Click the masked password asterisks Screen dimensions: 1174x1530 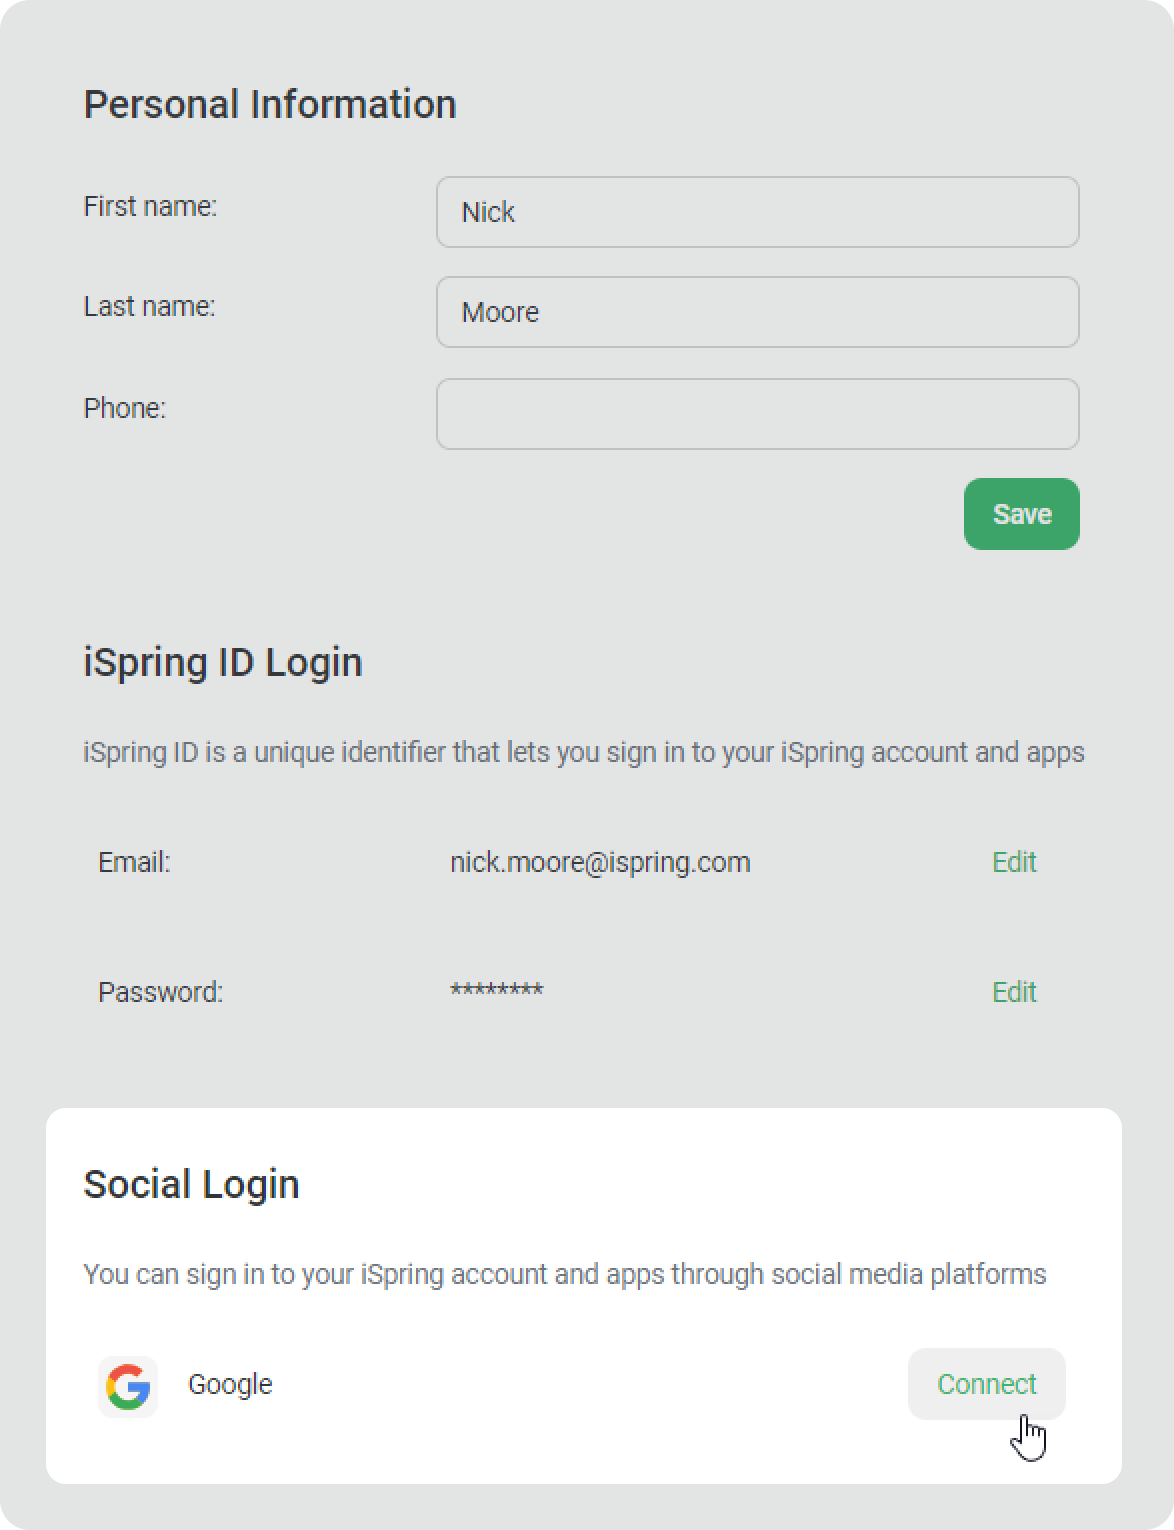496,990
